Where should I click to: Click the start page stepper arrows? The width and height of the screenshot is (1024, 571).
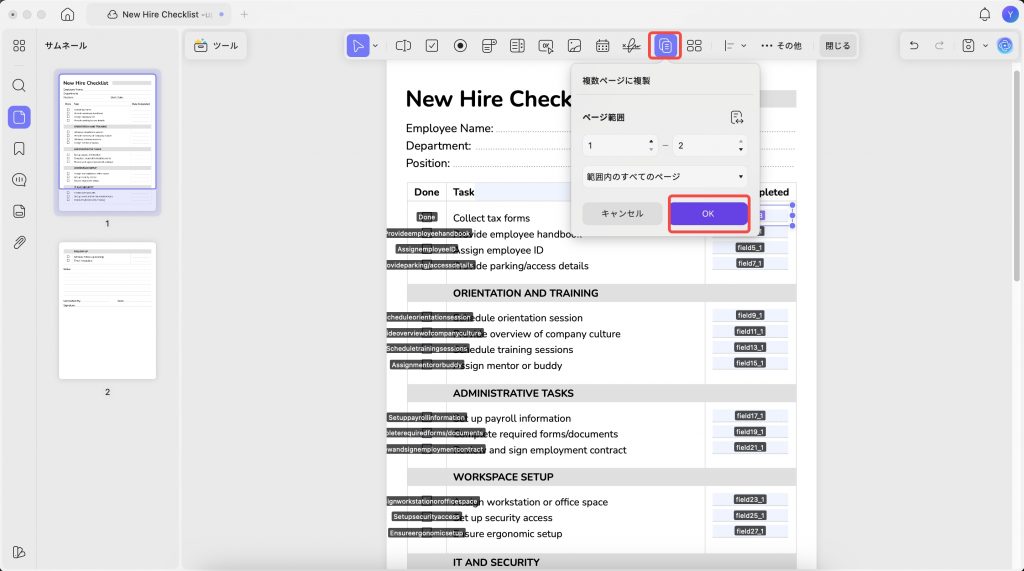(x=650, y=145)
